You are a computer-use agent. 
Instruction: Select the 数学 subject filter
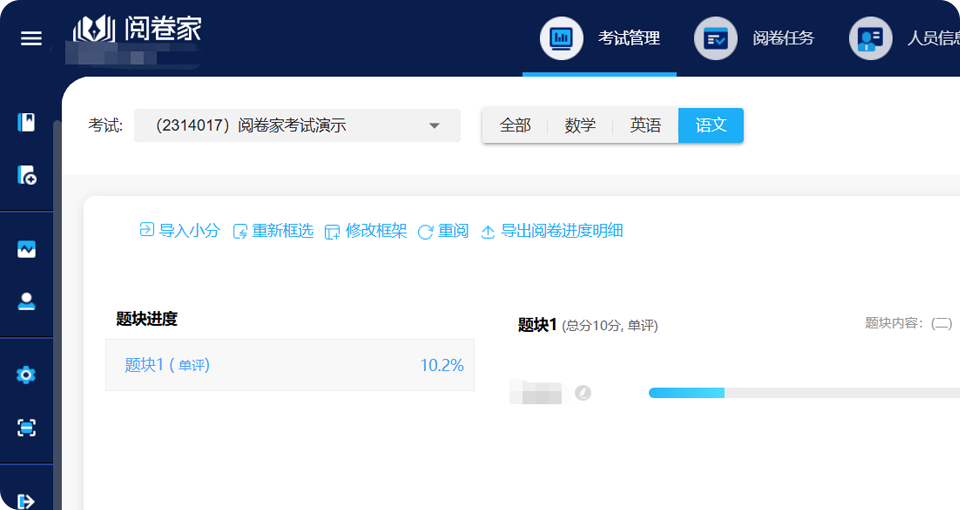(580, 126)
